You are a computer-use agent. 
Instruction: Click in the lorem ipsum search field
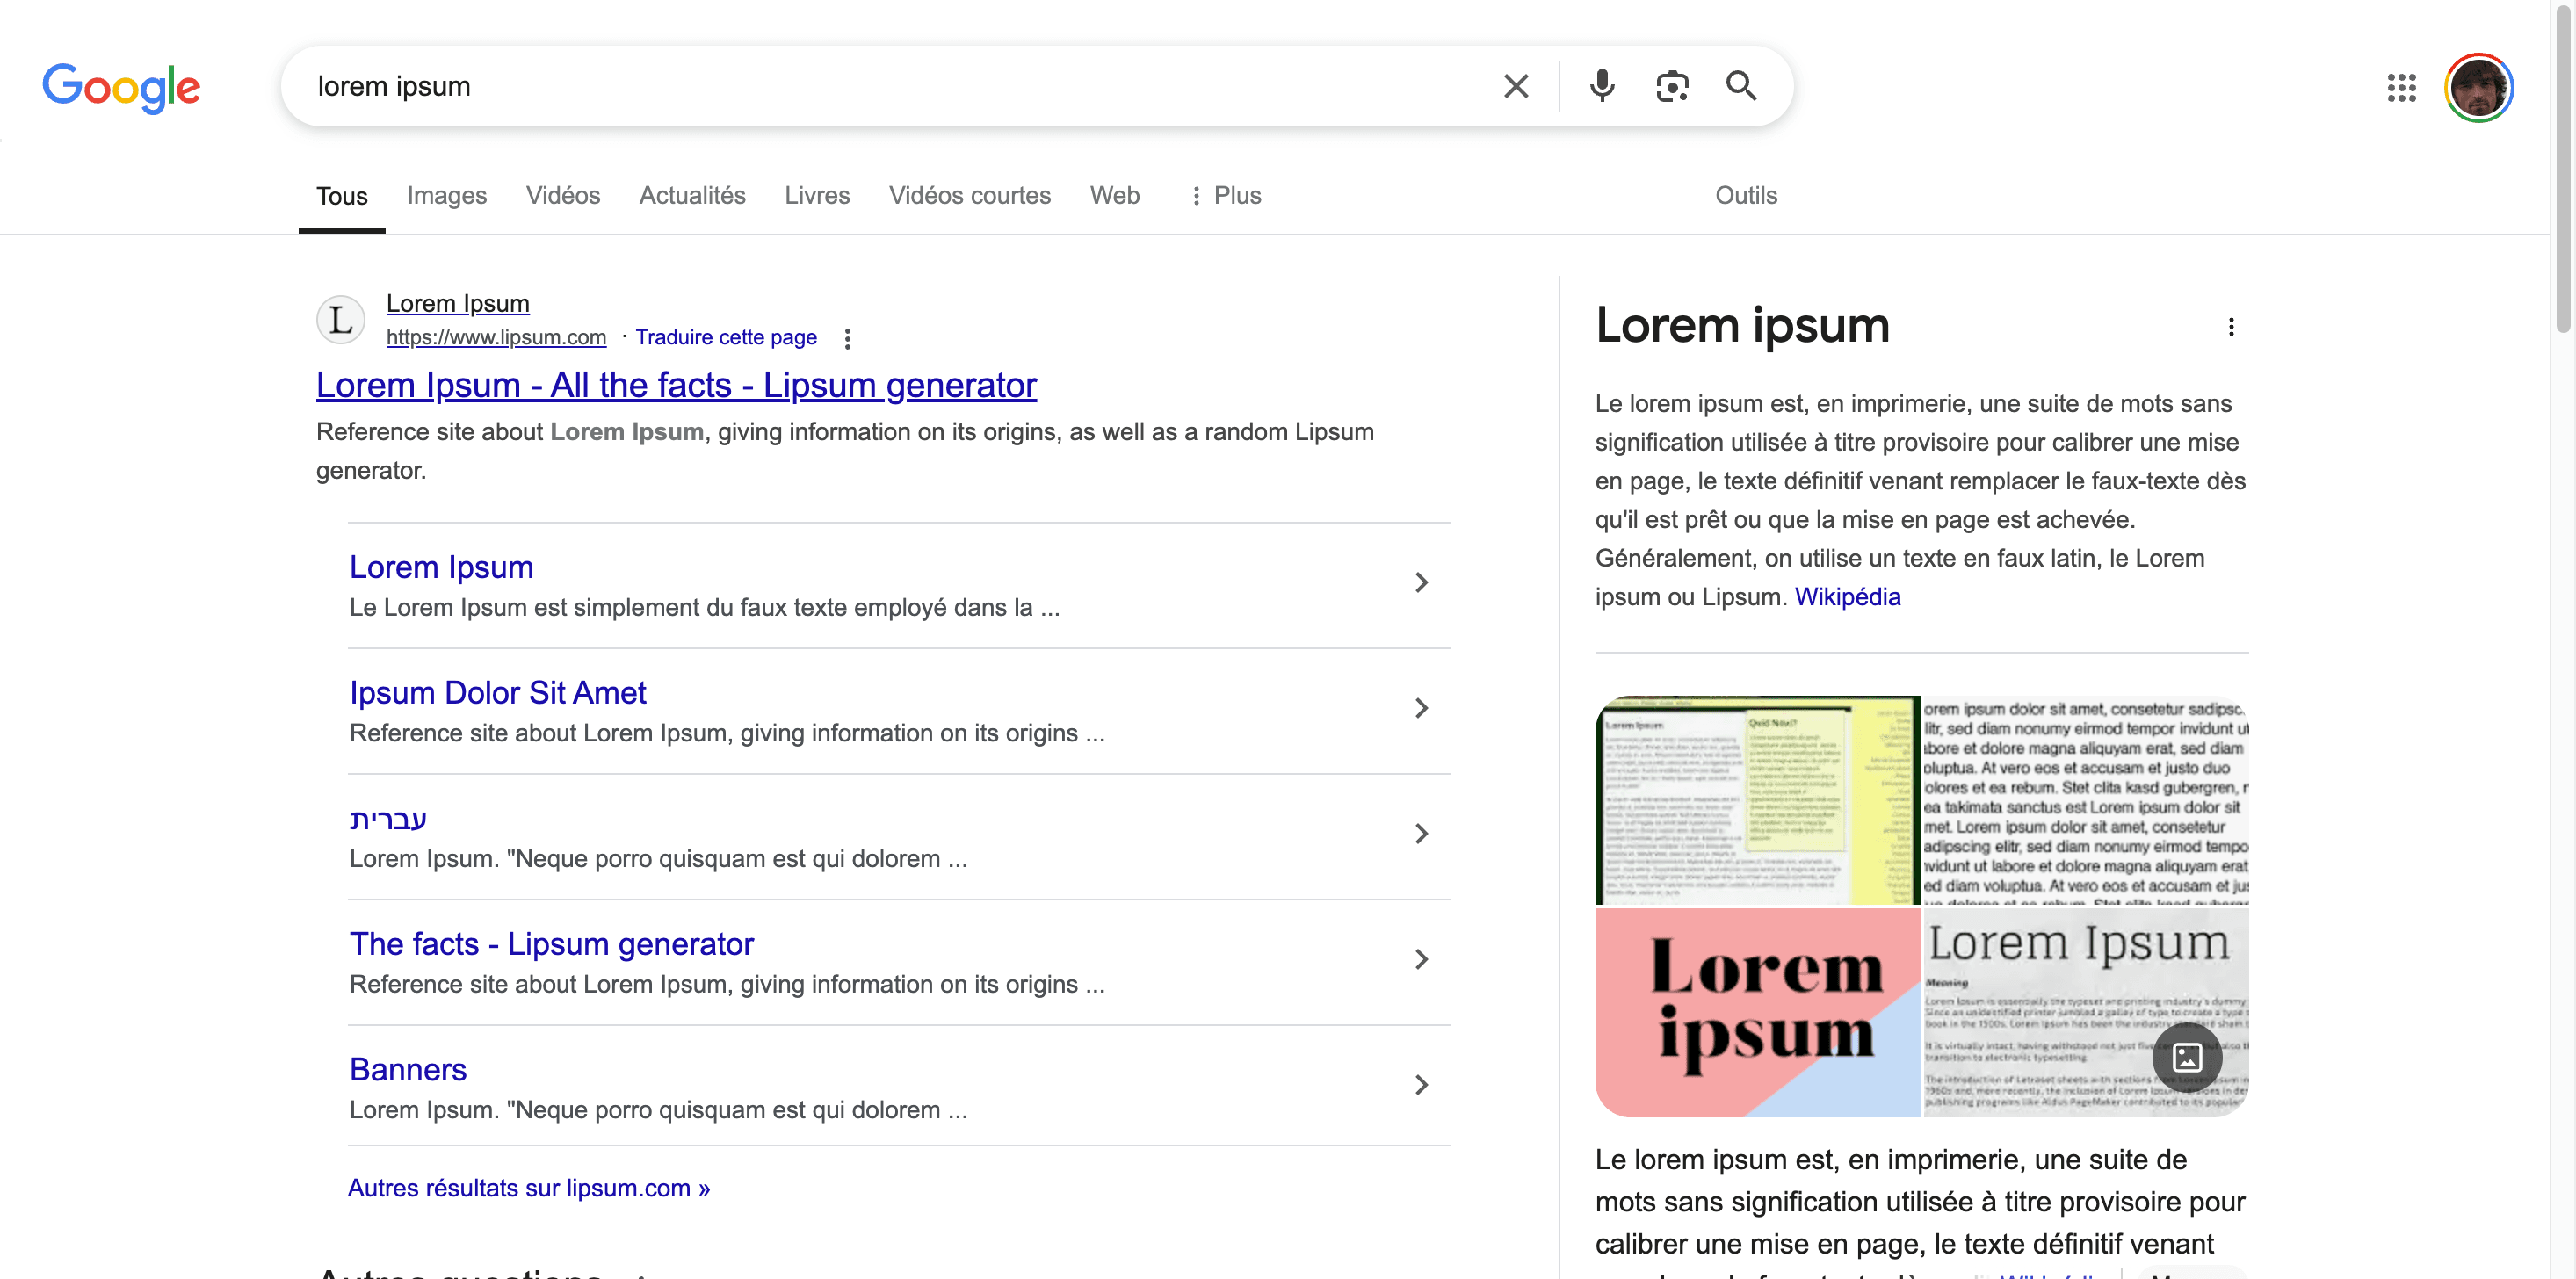[890, 86]
